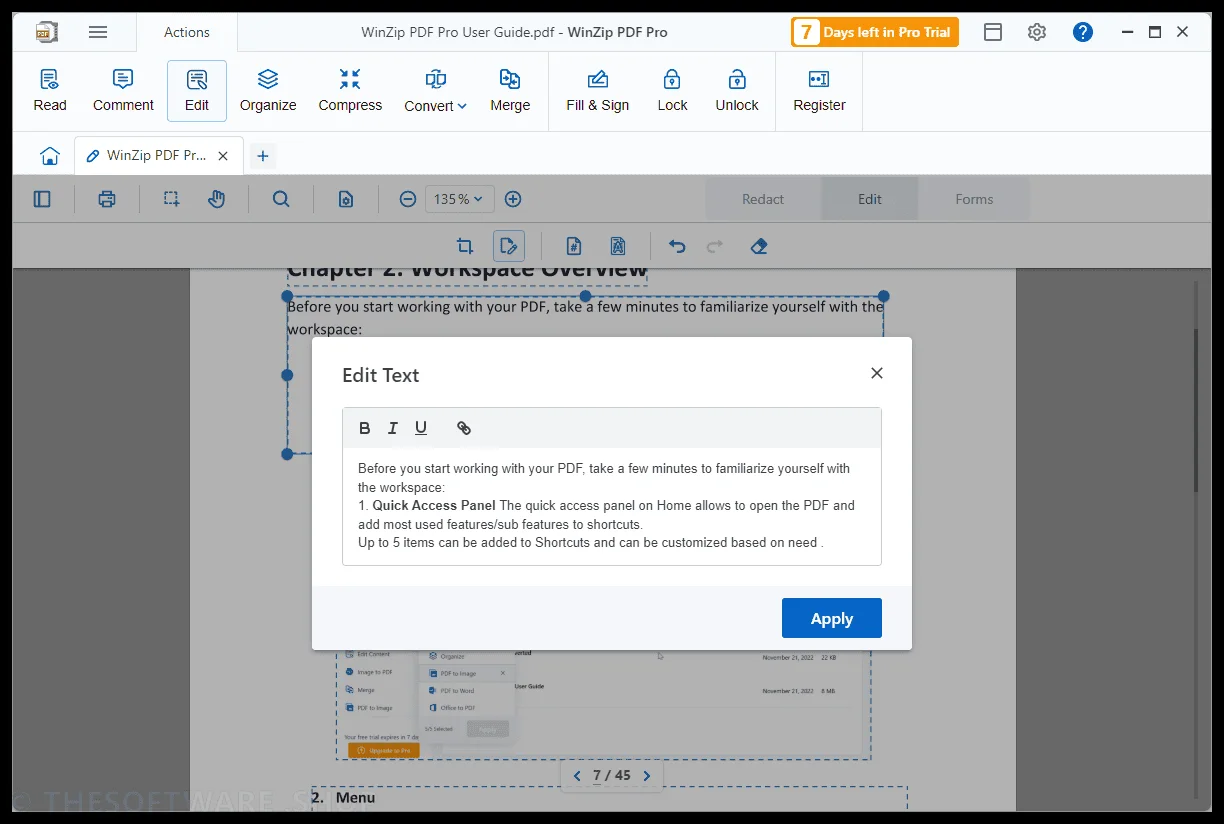
Task: Toggle bold in Edit Text
Action: point(365,428)
